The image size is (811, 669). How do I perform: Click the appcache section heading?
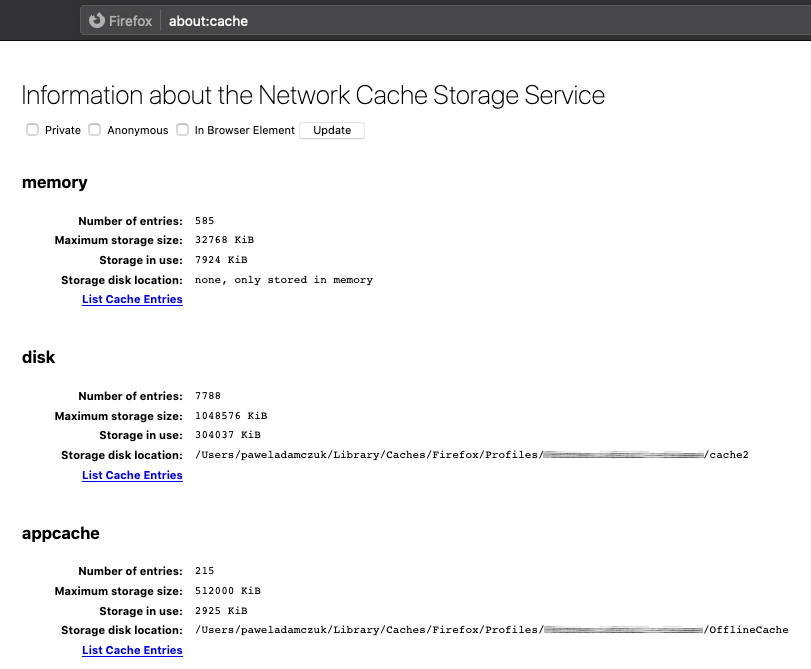(x=61, y=533)
